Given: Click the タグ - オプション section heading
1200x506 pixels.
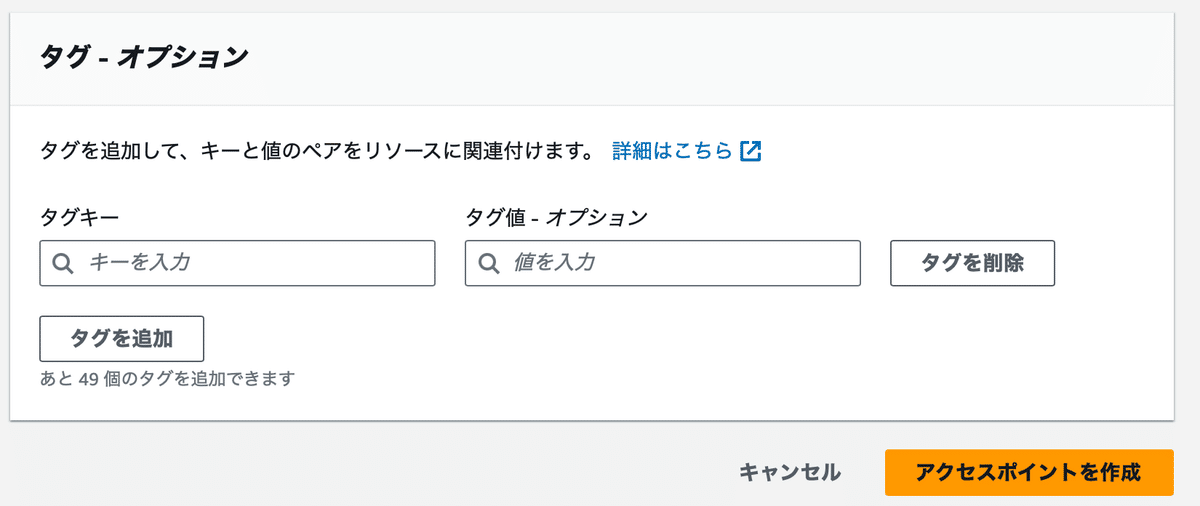Looking at the screenshot, I should (143, 57).
